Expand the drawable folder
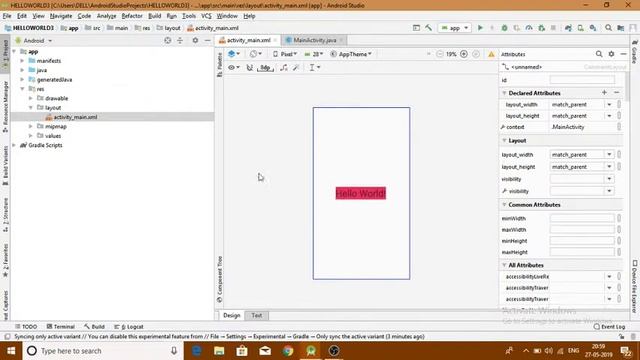This screenshot has width=640, height=360. tap(31, 98)
